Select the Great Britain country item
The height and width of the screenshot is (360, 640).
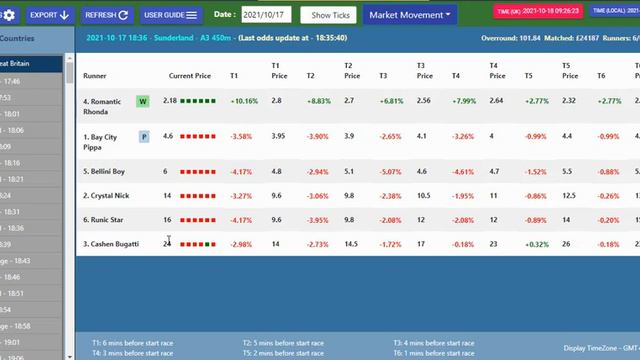click(x=31, y=64)
